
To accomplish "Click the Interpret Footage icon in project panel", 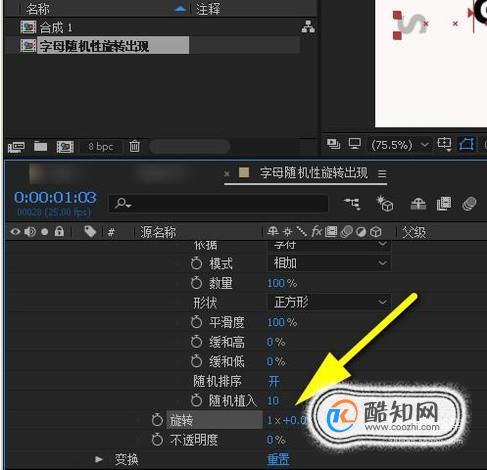I will click(16, 146).
